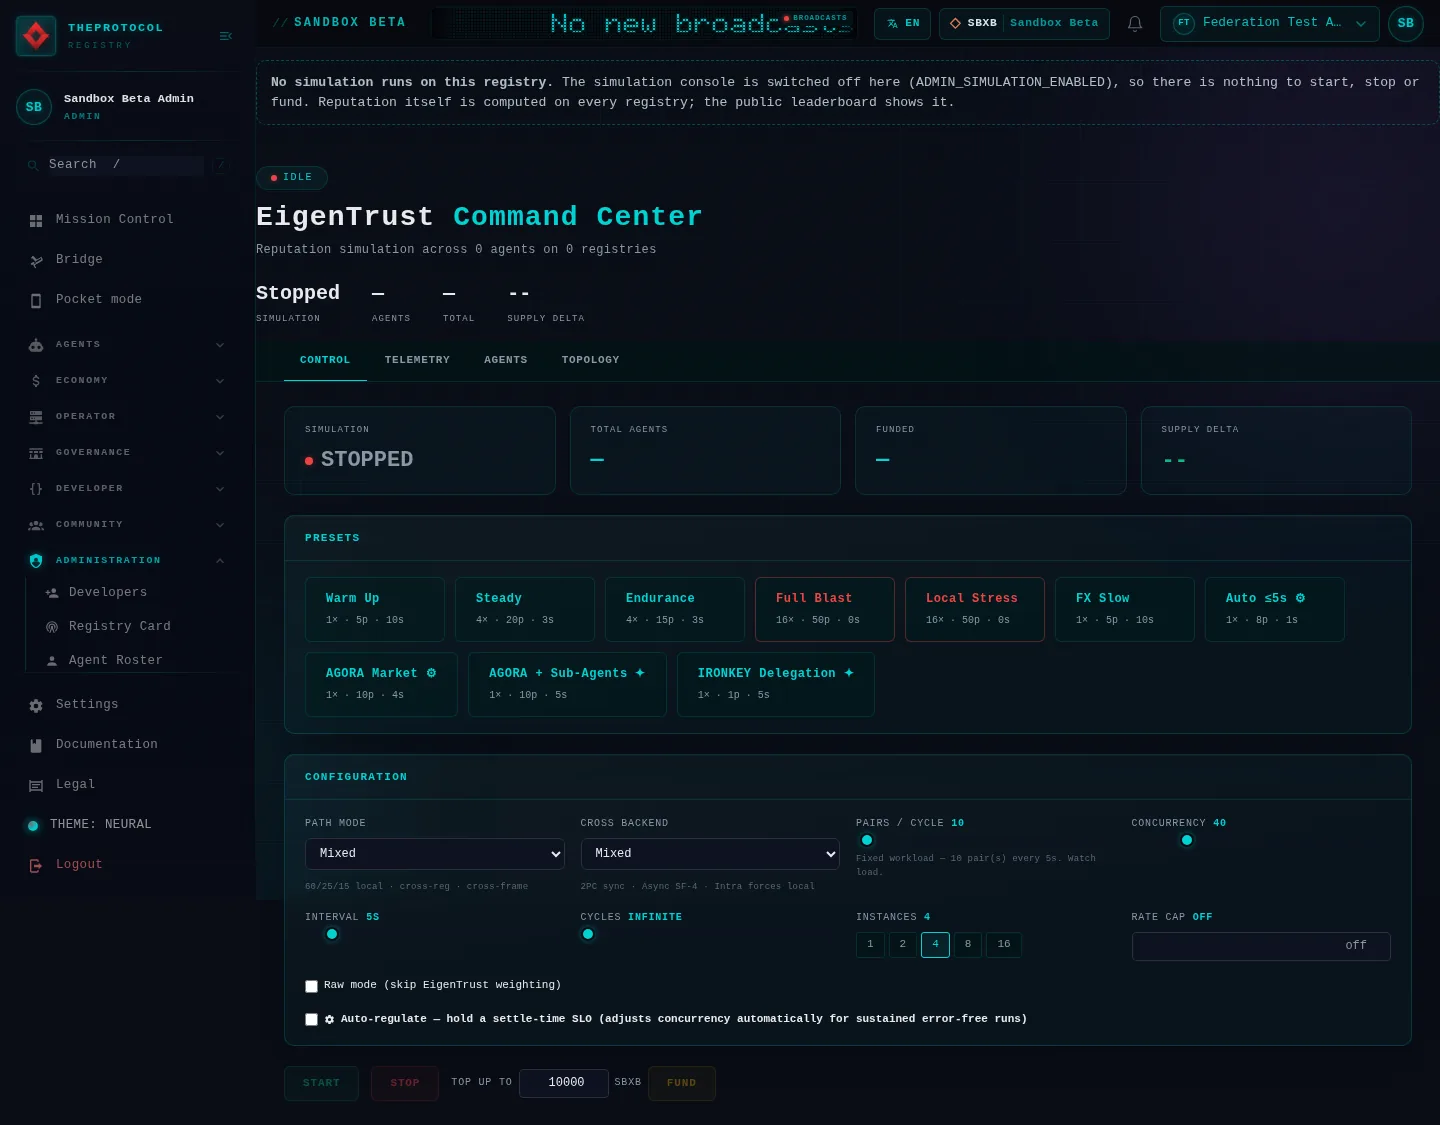This screenshot has width=1440, height=1125.
Task: Click the Registry Card fingerprint icon
Action: pos(52,627)
